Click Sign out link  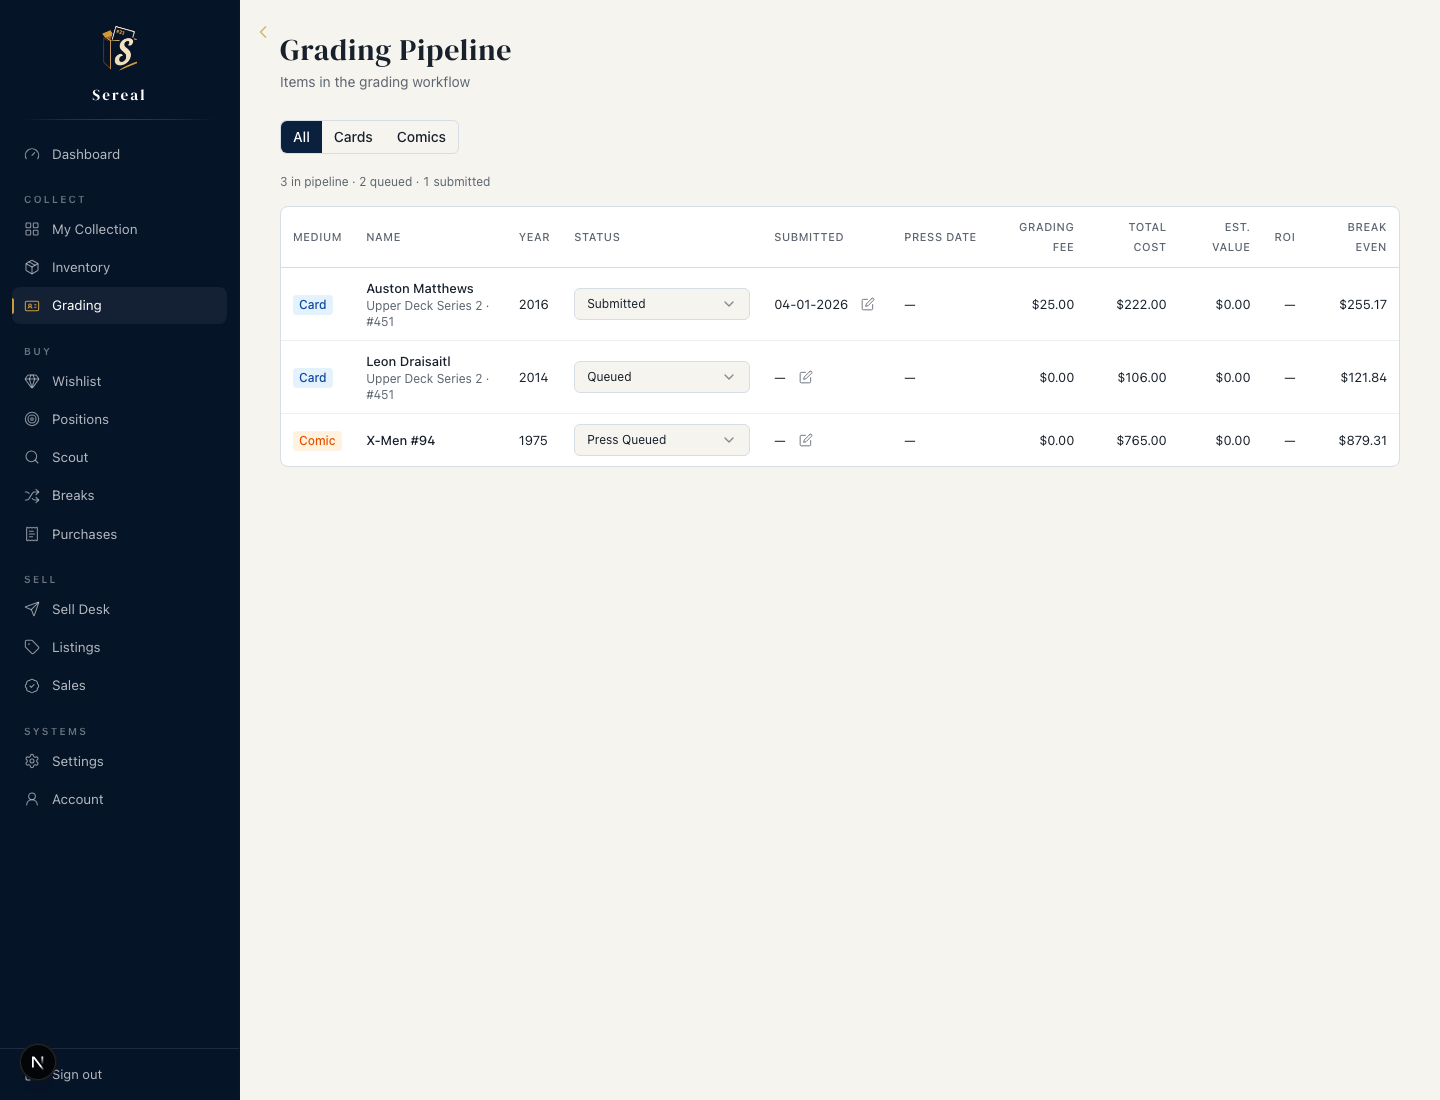77,1074
